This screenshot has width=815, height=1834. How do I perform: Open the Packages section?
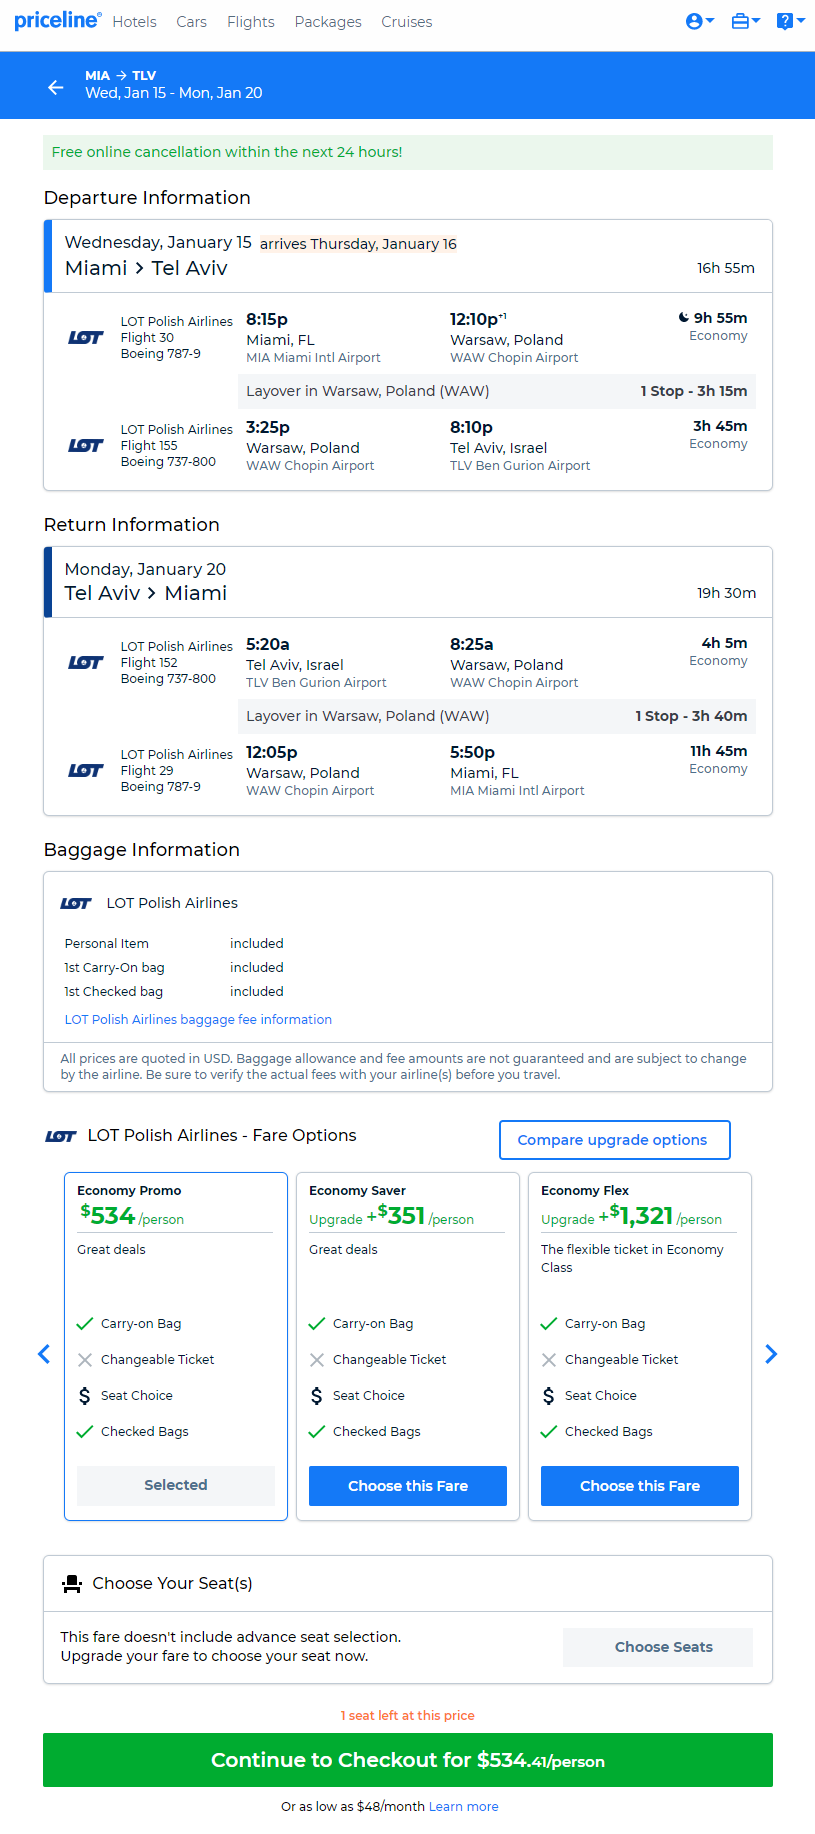point(328,22)
